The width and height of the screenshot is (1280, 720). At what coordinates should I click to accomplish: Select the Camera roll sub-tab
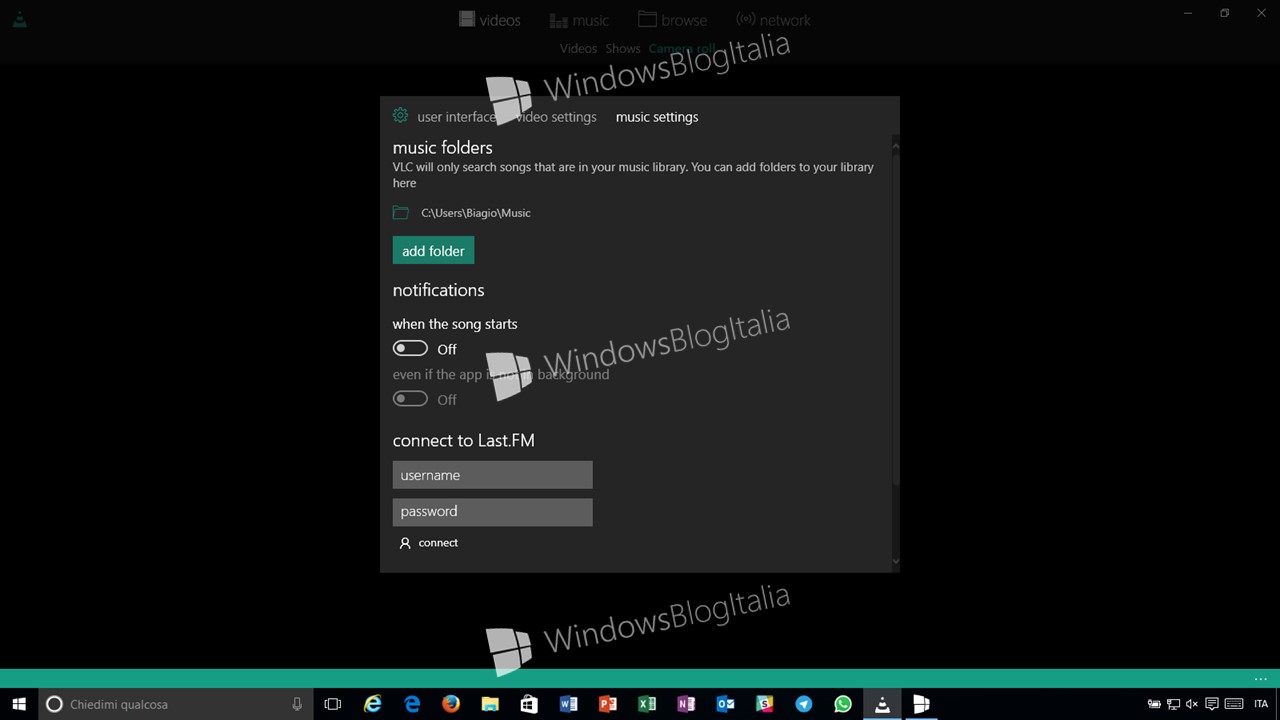pyautogui.click(x=682, y=48)
